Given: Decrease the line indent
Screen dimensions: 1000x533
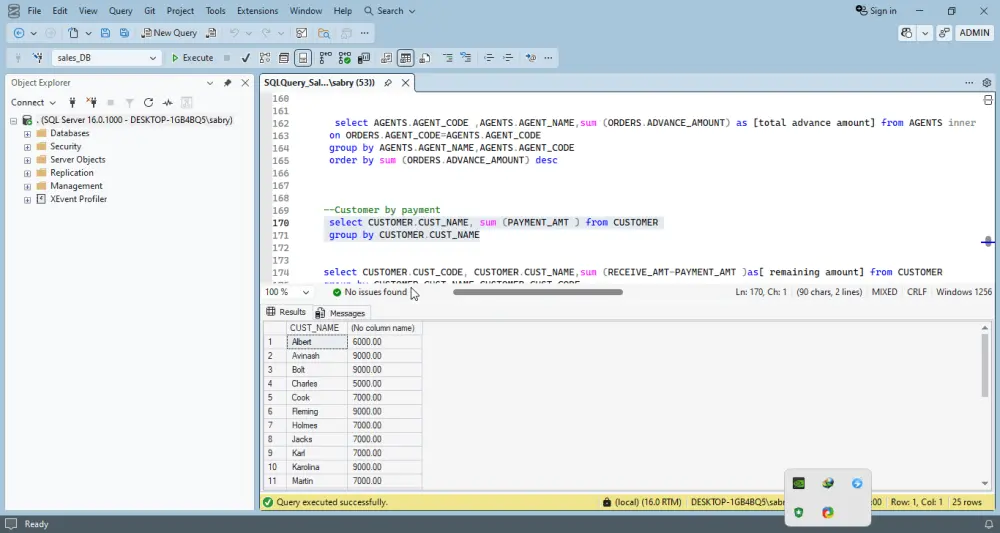Looking at the screenshot, I should pyautogui.click(x=489, y=58).
